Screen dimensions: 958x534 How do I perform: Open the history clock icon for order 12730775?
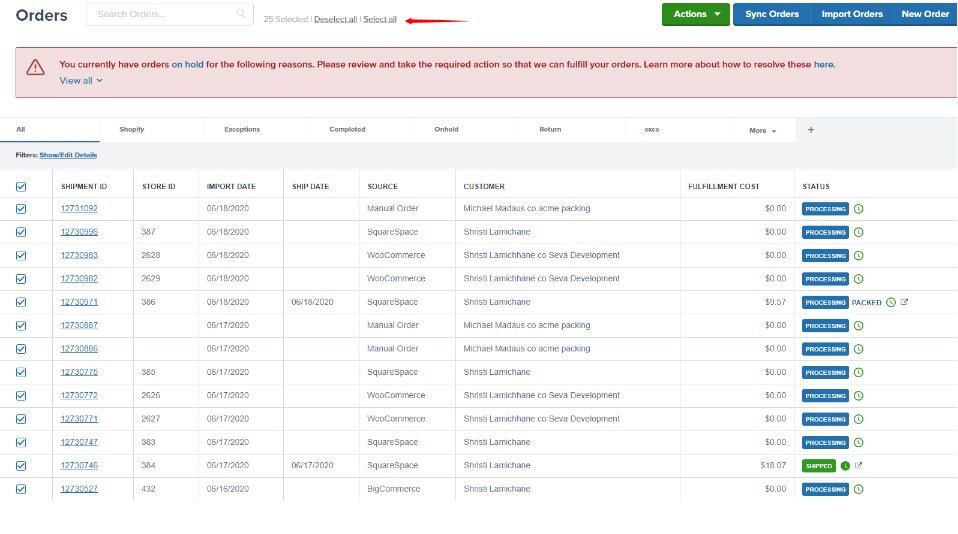click(858, 373)
